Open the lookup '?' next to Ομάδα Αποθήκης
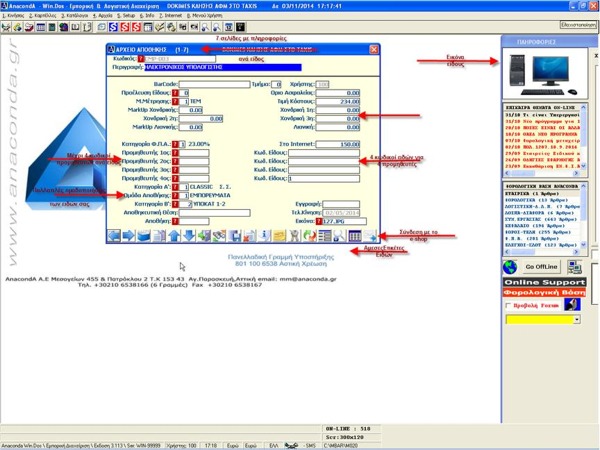 point(175,196)
